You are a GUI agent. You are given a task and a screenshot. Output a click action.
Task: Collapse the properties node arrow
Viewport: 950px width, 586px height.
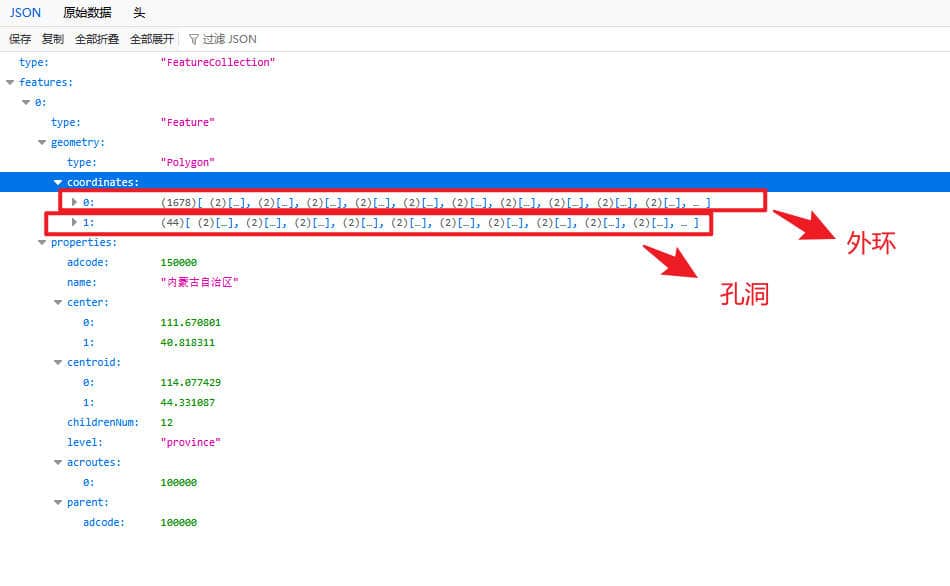pyautogui.click(x=42, y=242)
